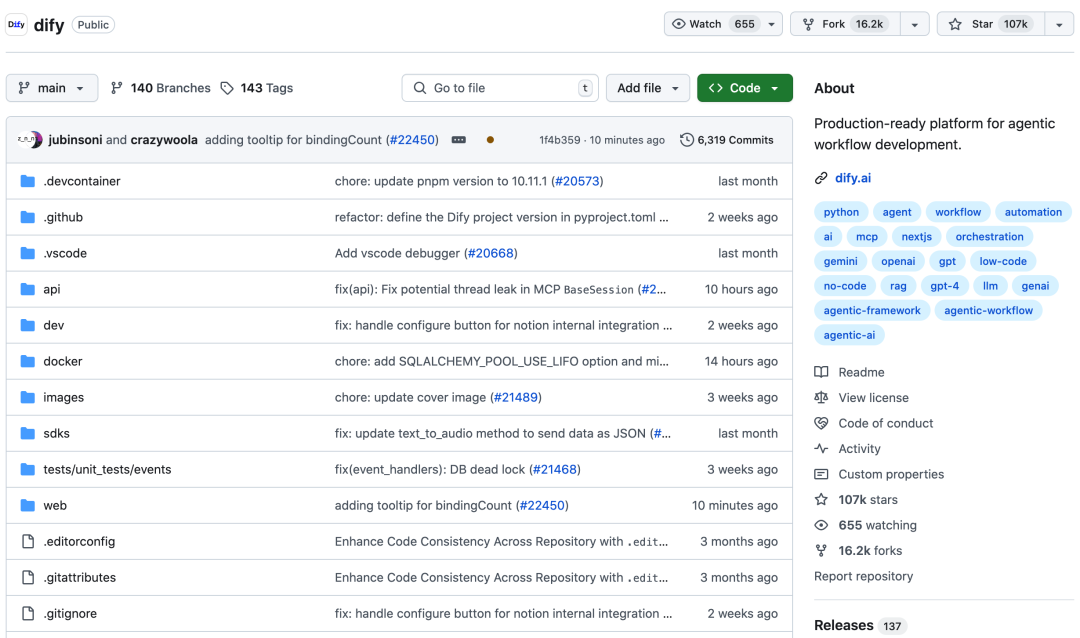Open the dify.ai website link
The height and width of the screenshot is (638, 1080).
pos(853,178)
